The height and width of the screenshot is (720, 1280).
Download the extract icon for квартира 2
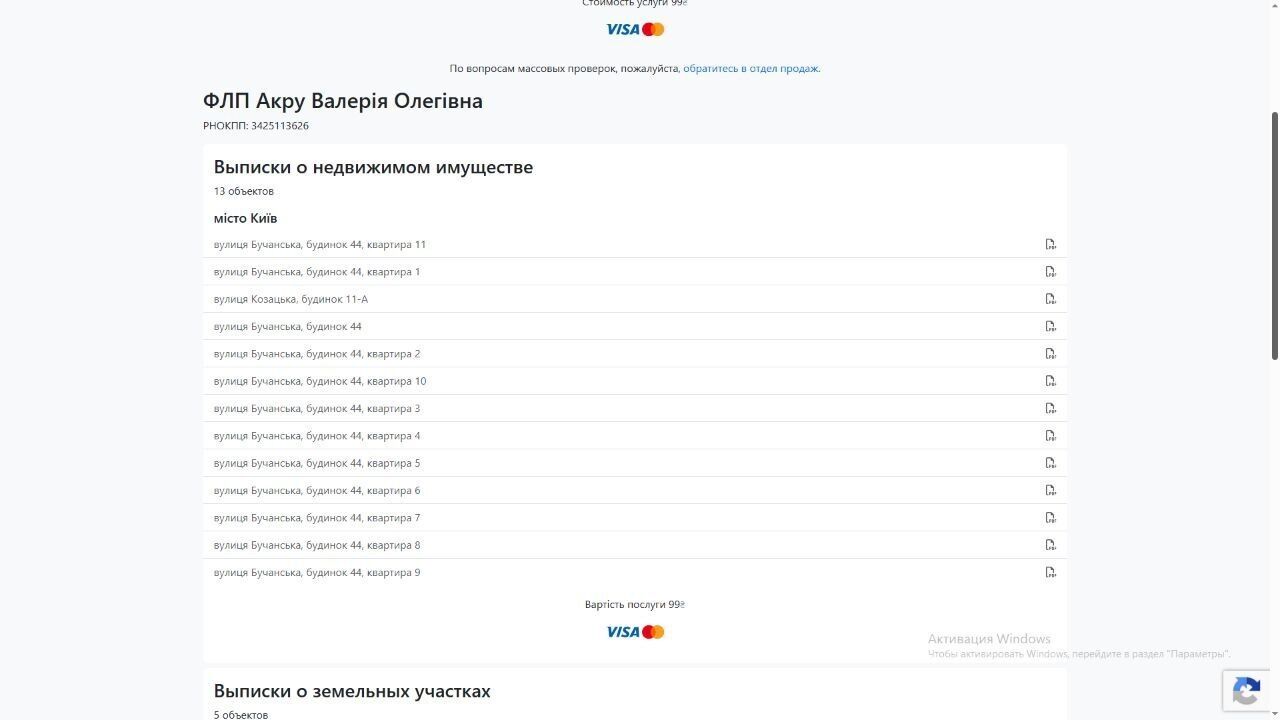(x=1050, y=353)
